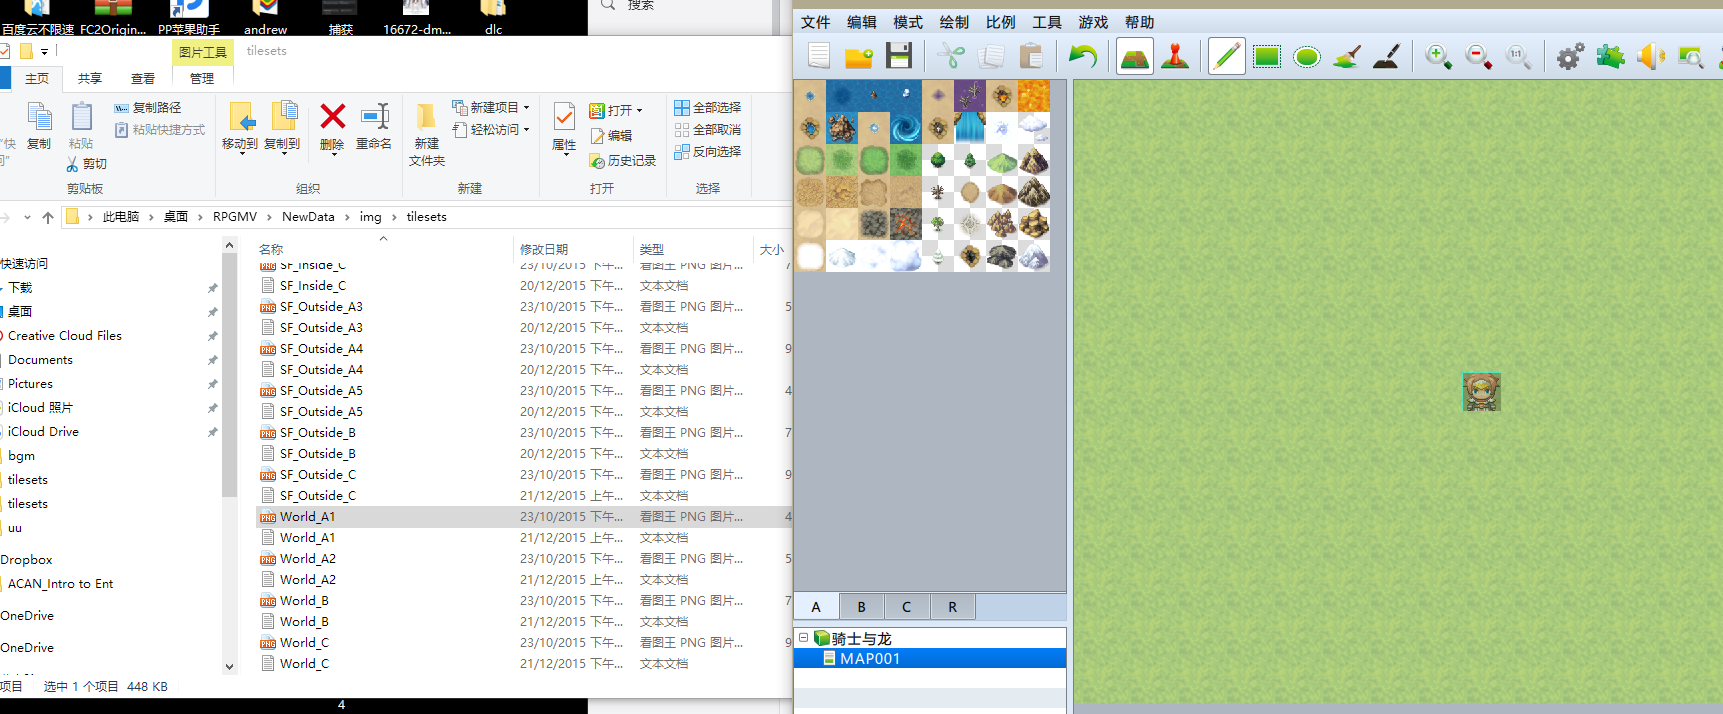Expand the 新建项目 dropdown
This screenshot has width=1723, height=714.
tap(527, 107)
